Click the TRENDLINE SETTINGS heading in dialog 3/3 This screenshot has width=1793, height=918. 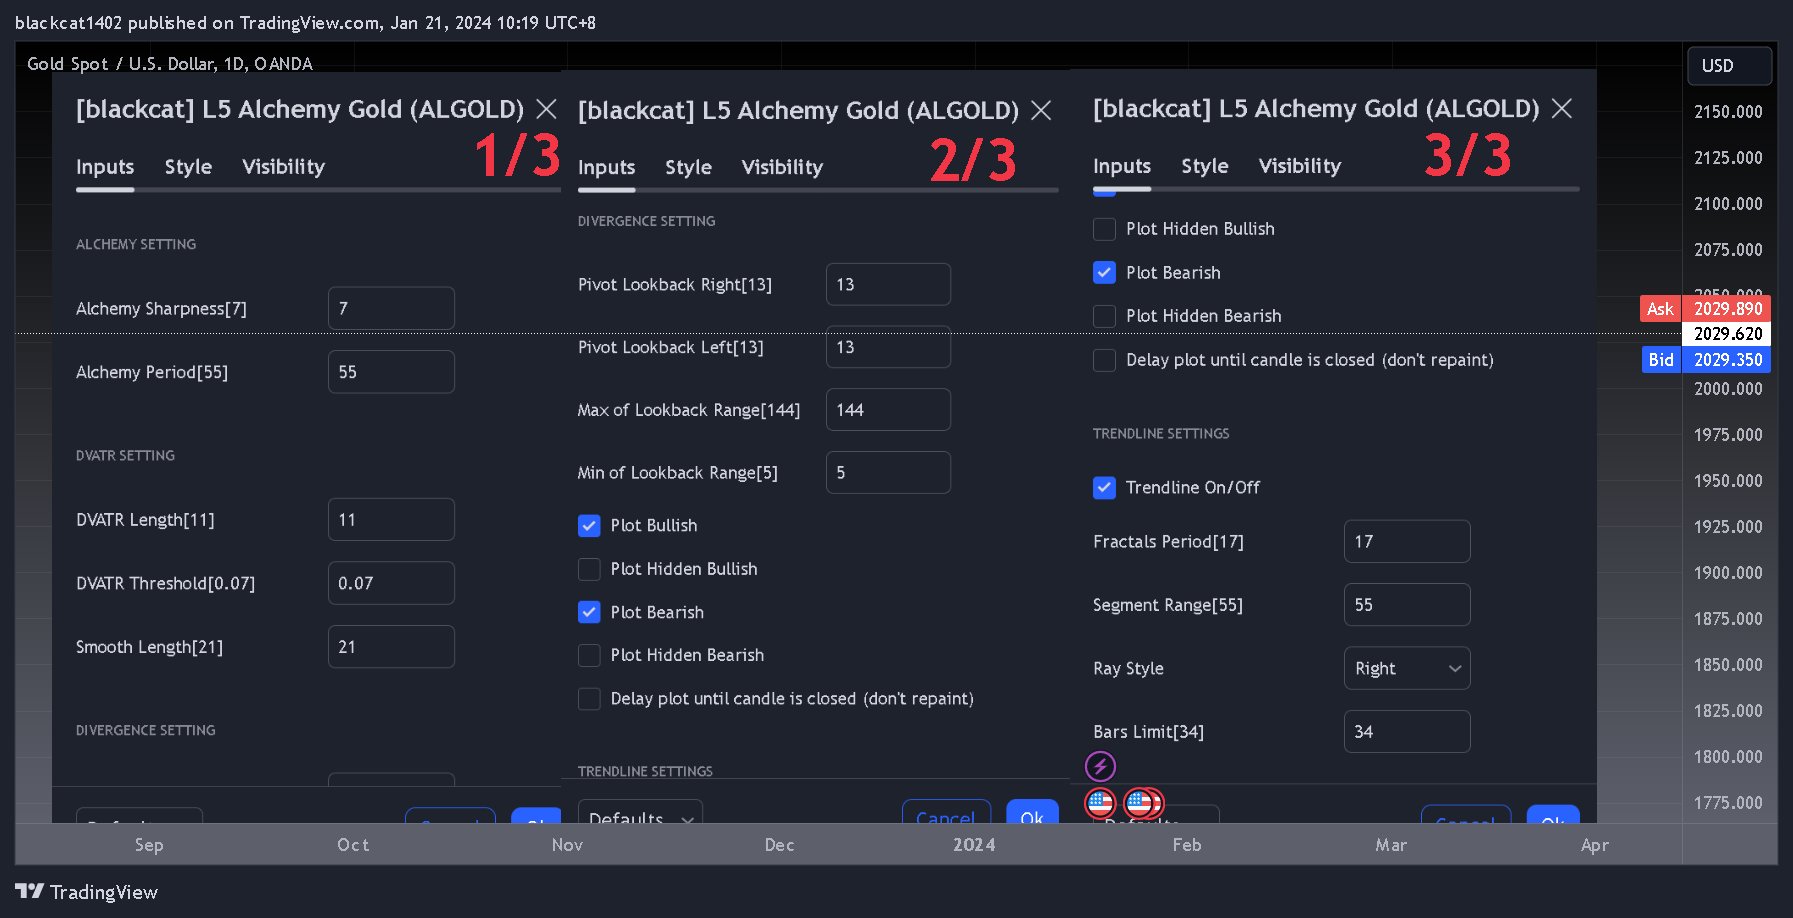(1161, 434)
